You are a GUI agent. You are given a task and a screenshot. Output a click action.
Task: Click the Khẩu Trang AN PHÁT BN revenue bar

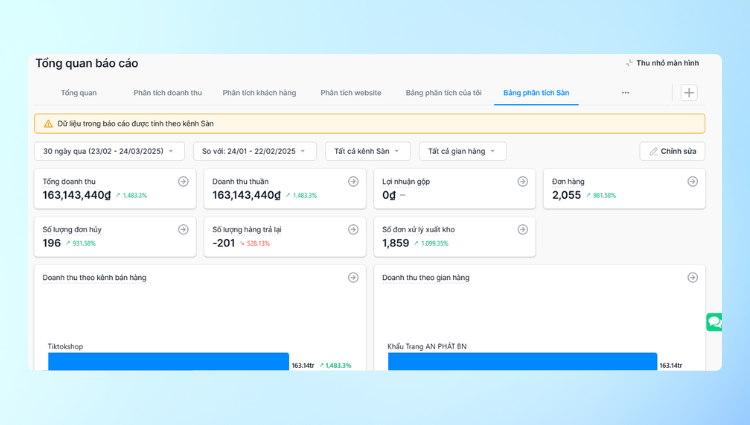pyautogui.click(x=522, y=361)
